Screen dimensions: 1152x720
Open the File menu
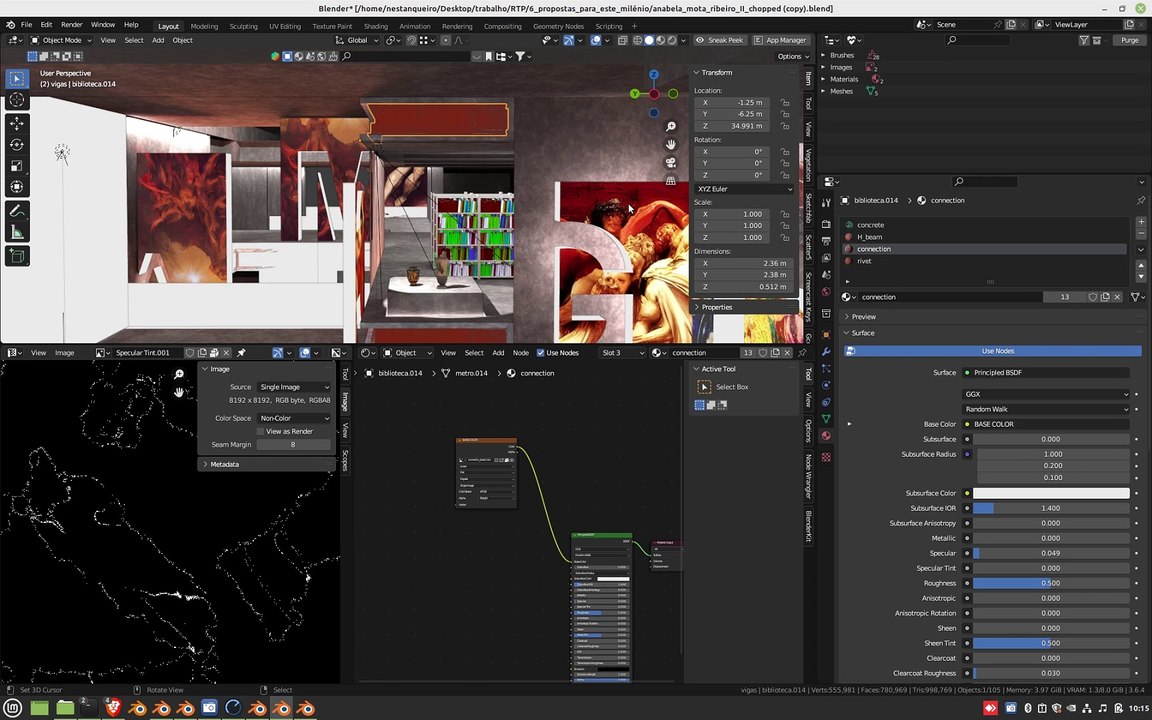point(26,24)
